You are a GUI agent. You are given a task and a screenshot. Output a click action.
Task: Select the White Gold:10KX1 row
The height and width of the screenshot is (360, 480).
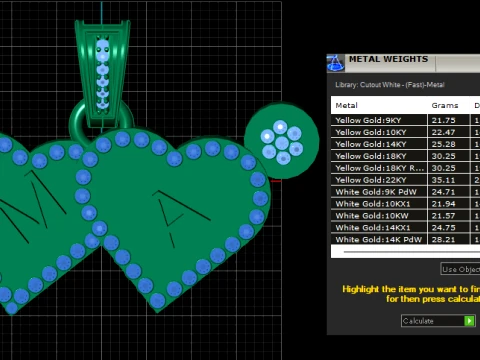405,204
